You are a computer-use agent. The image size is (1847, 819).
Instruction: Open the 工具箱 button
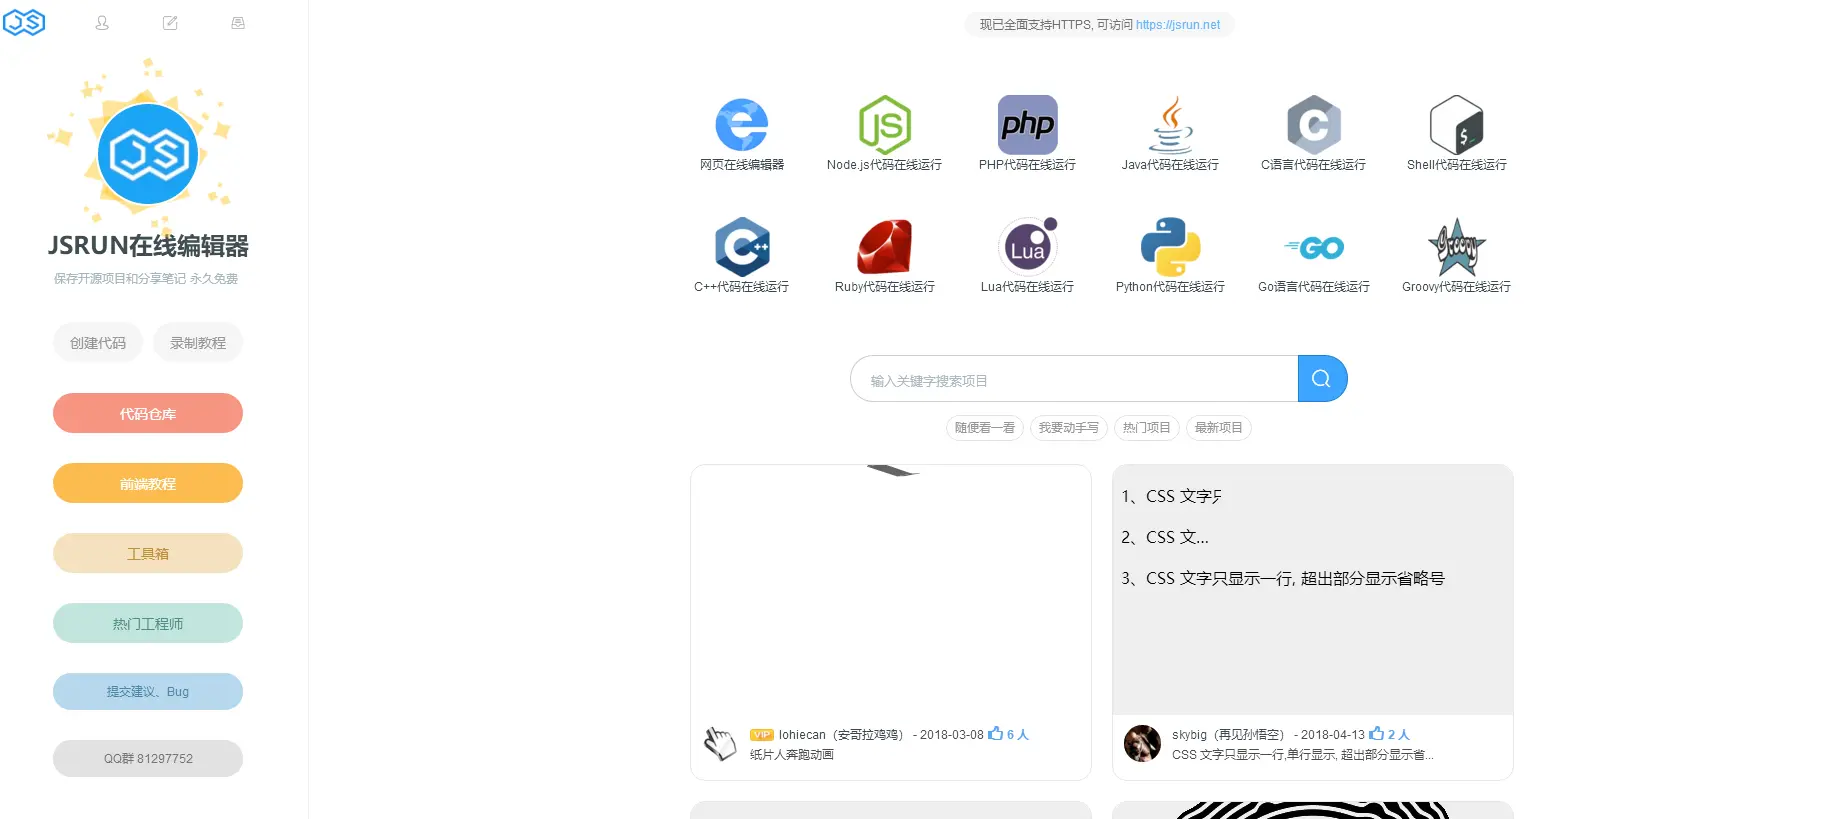[x=148, y=553]
